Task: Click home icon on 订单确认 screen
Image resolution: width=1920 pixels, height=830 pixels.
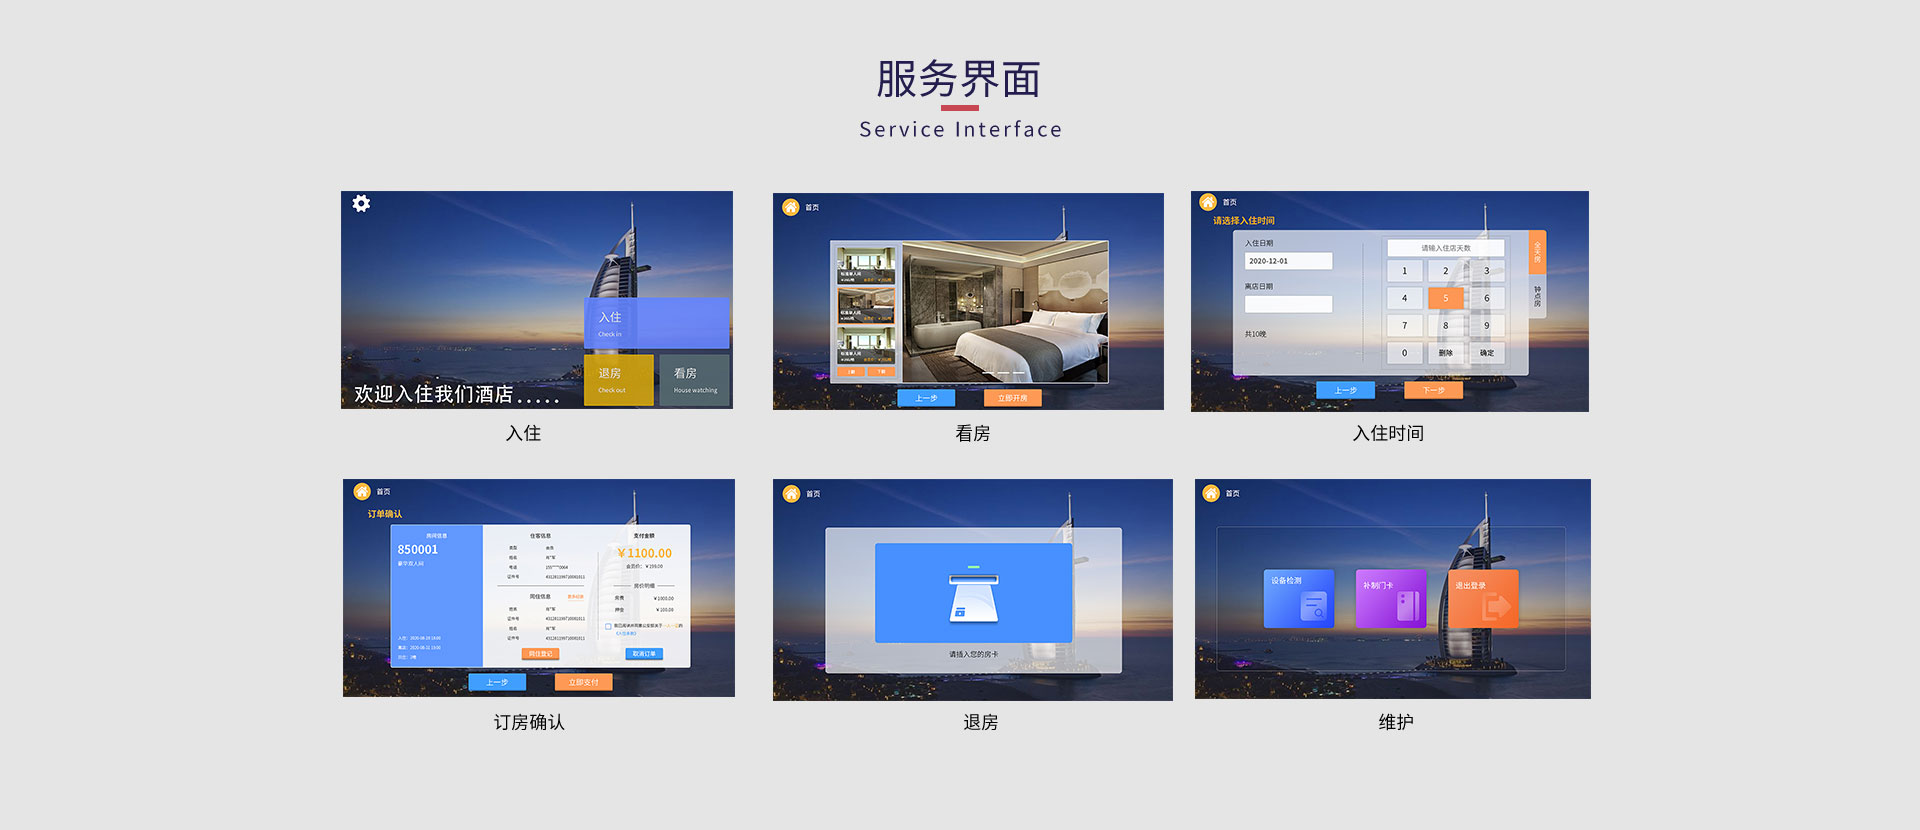Action: point(362,491)
